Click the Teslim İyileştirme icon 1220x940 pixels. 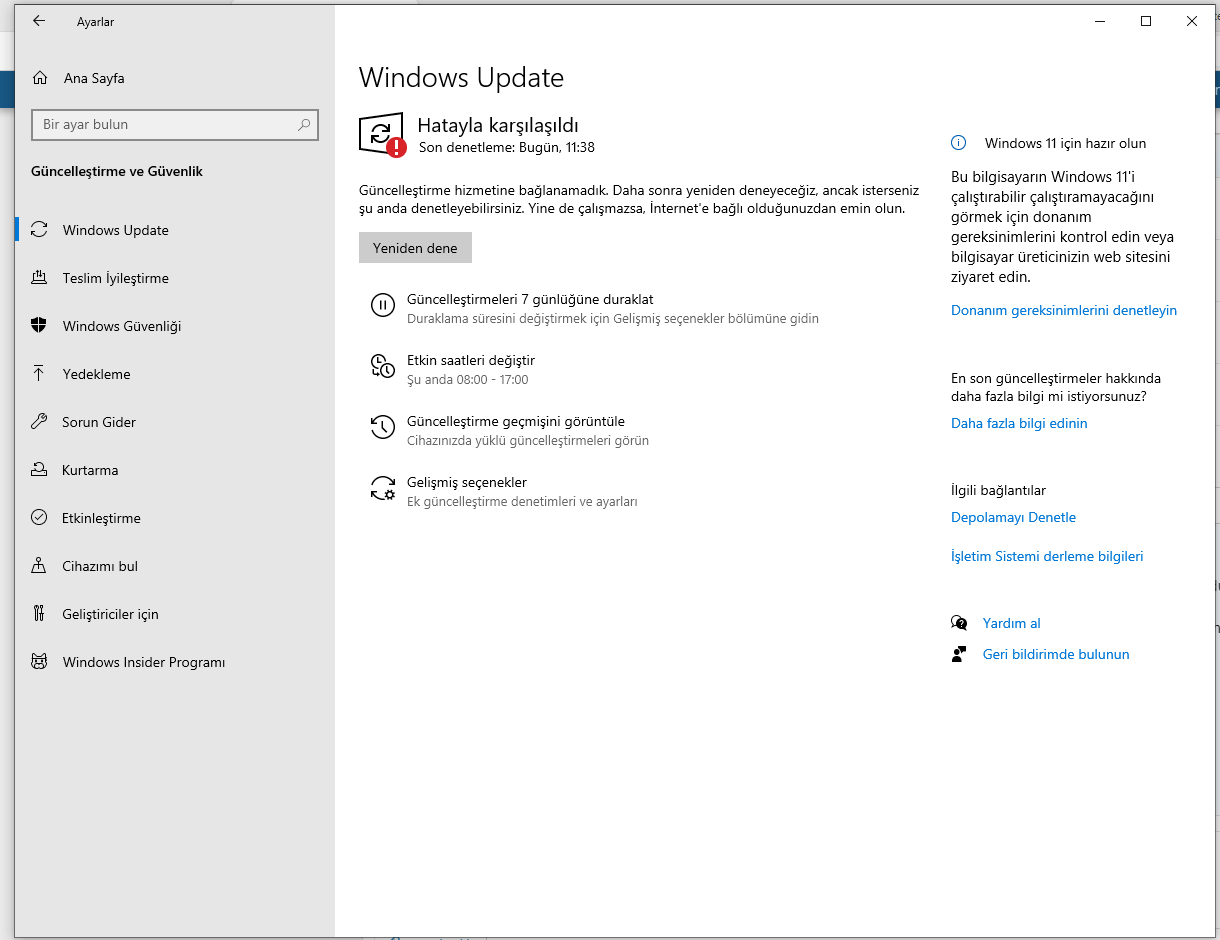pyautogui.click(x=39, y=278)
